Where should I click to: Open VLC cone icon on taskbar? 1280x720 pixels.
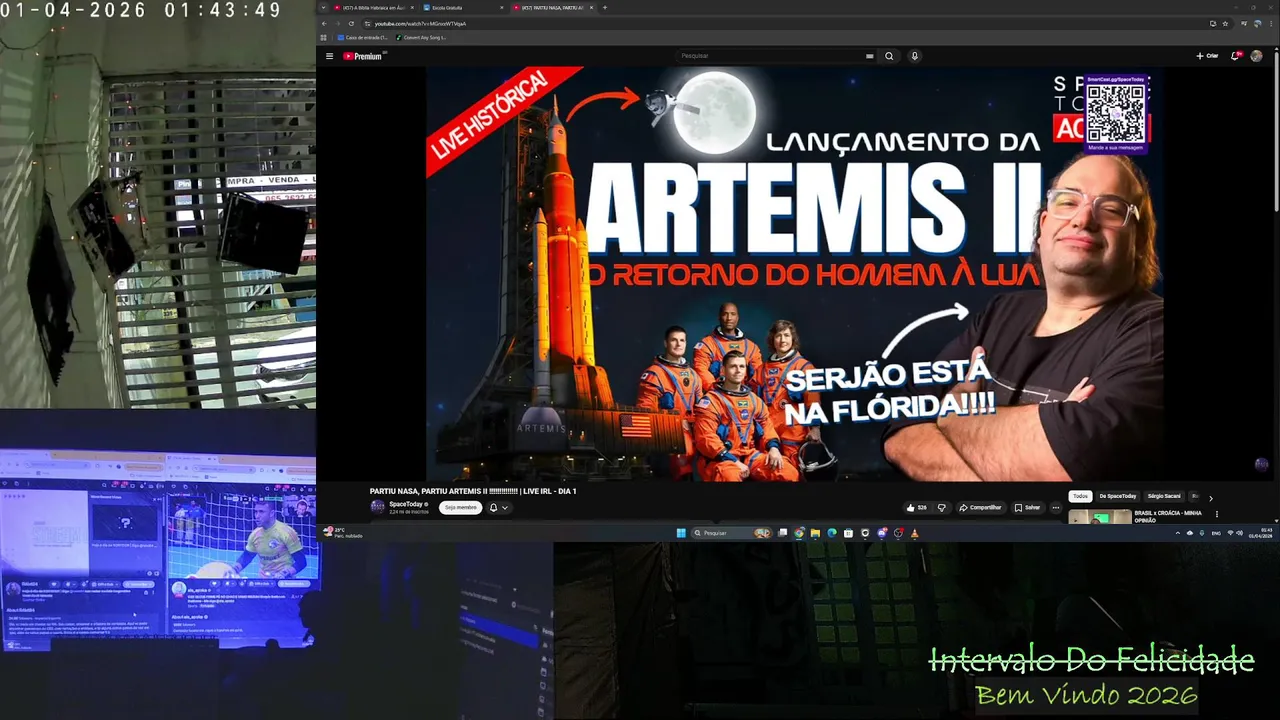[x=914, y=533]
